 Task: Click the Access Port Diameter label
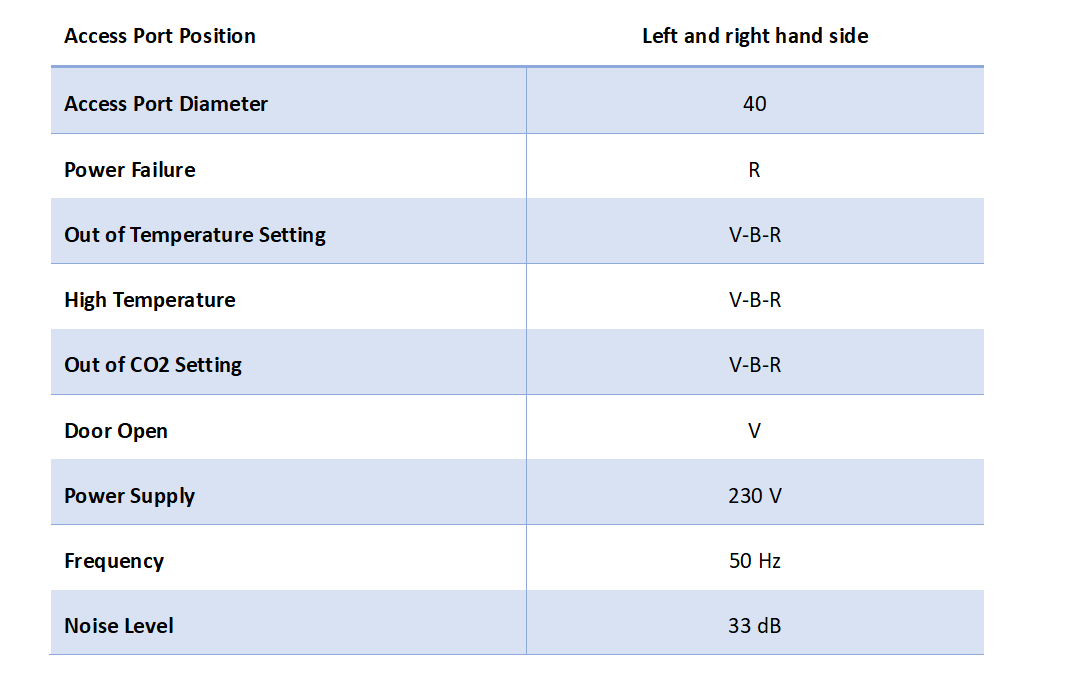pos(166,104)
